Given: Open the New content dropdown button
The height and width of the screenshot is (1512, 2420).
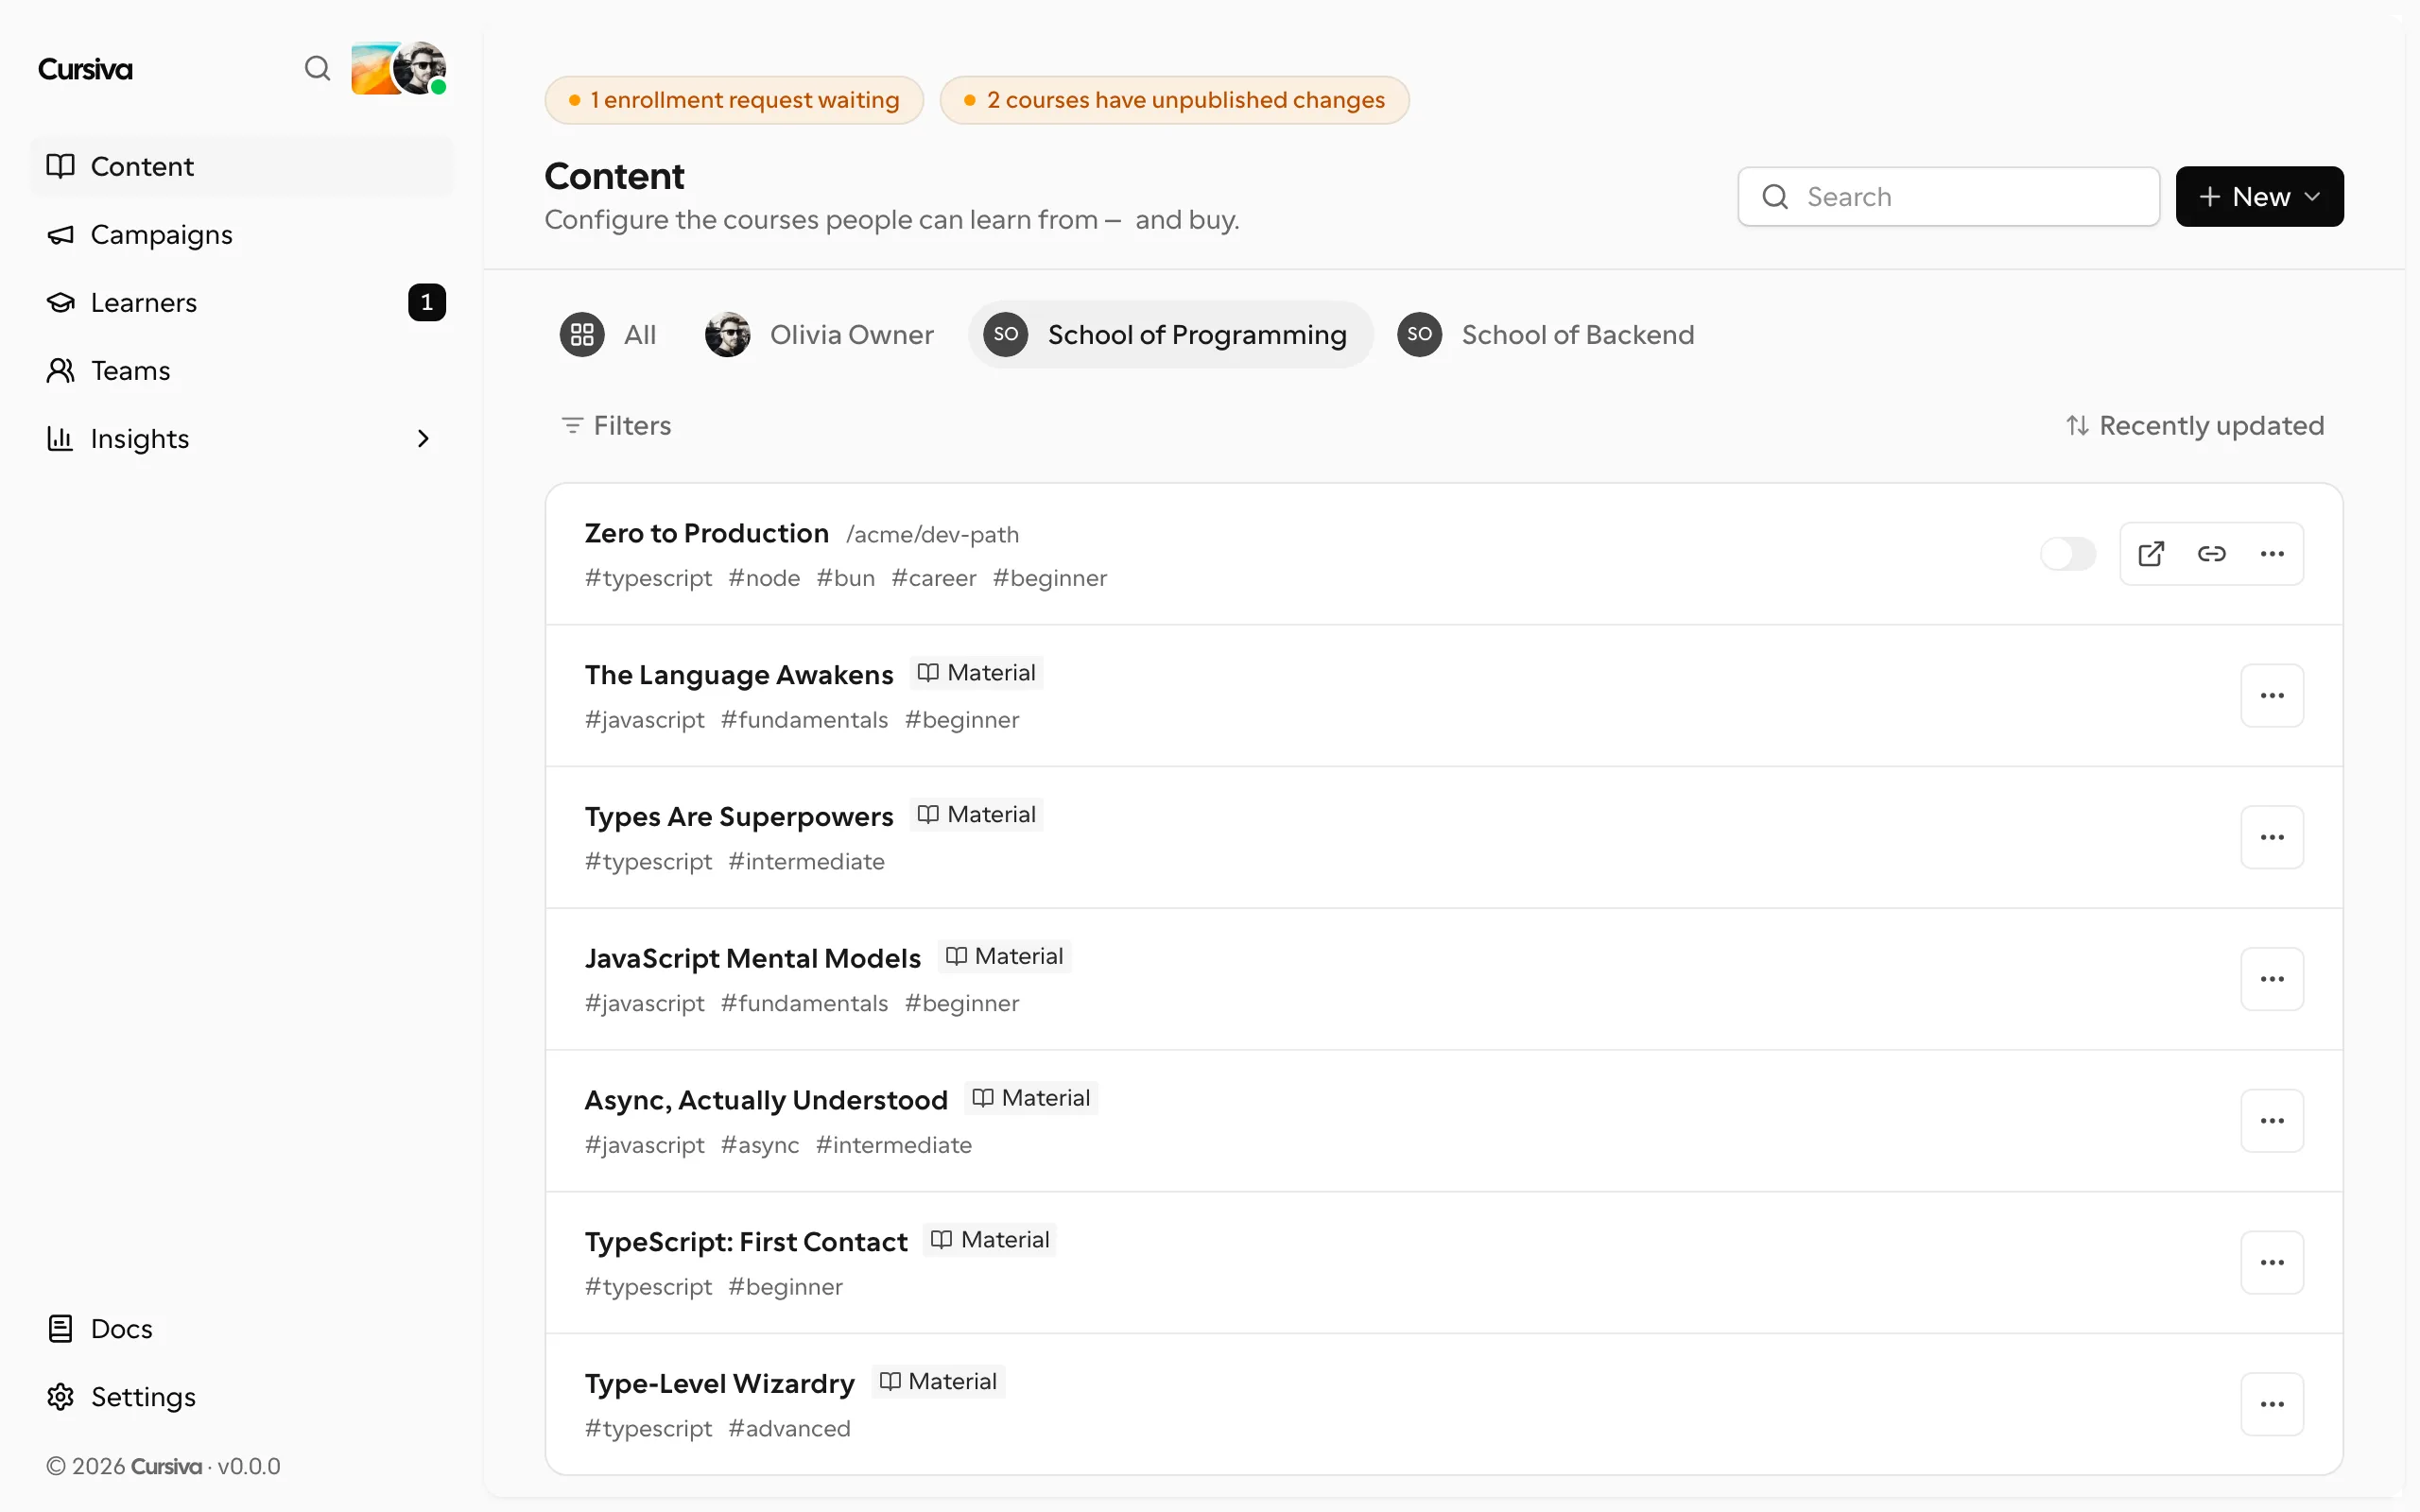Looking at the screenshot, I should [2259, 197].
